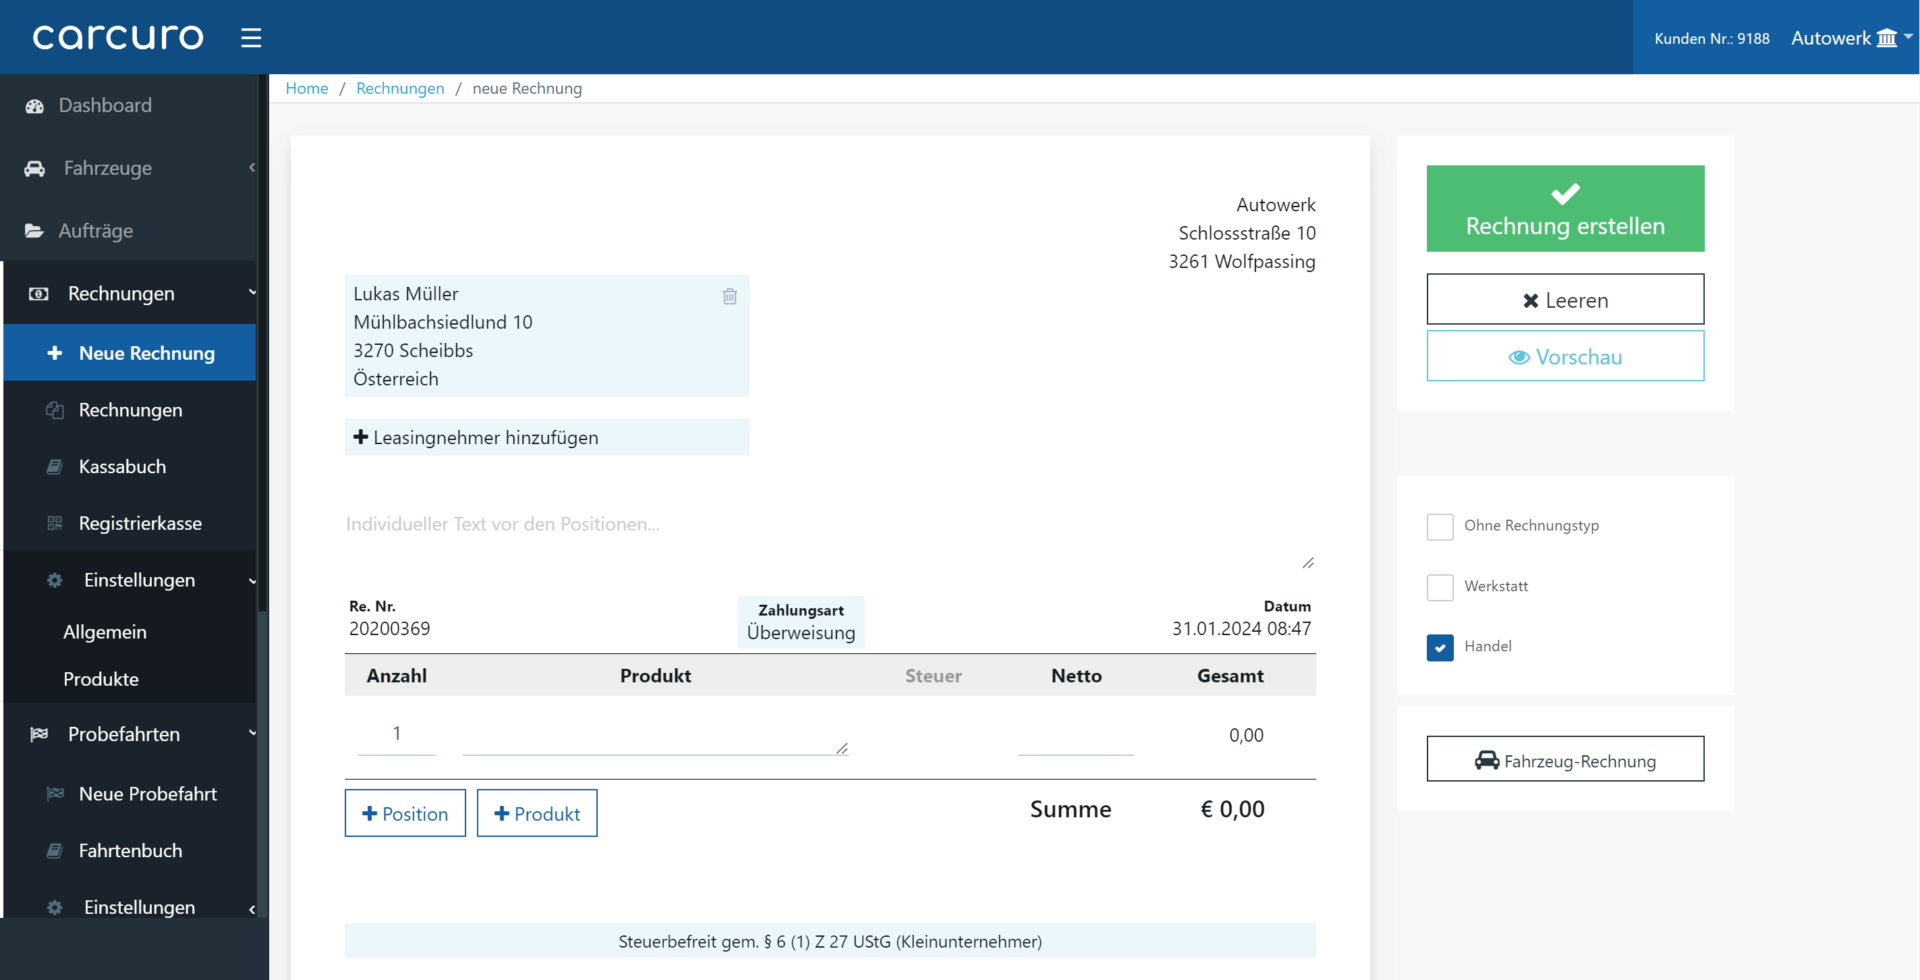Click the green Rechnung erstellen button
The width and height of the screenshot is (1920, 980).
[x=1565, y=209]
